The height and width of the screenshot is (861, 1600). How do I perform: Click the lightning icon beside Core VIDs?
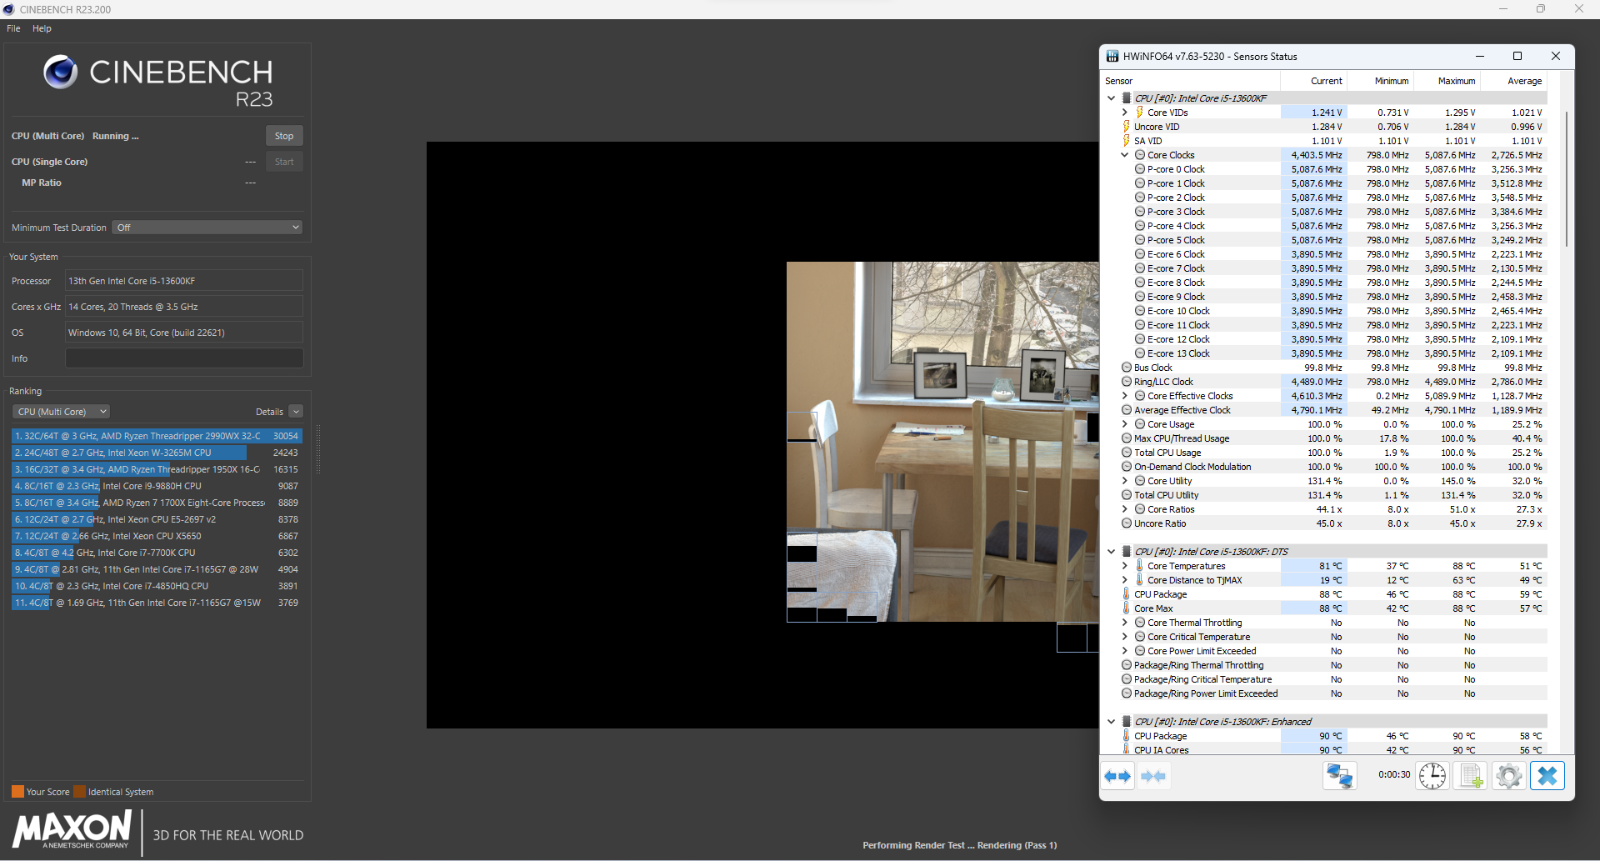click(1139, 112)
